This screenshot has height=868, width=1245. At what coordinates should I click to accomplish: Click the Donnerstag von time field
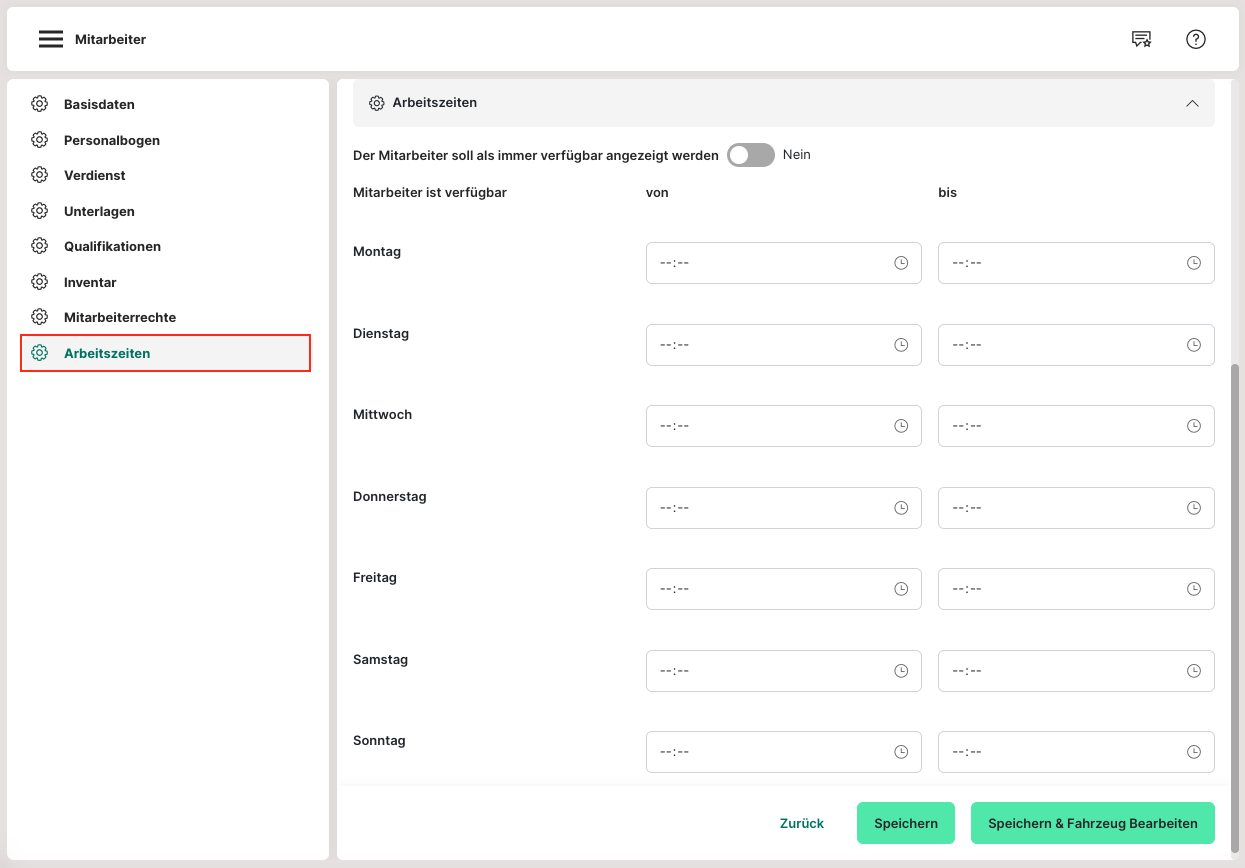click(x=770, y=508)
